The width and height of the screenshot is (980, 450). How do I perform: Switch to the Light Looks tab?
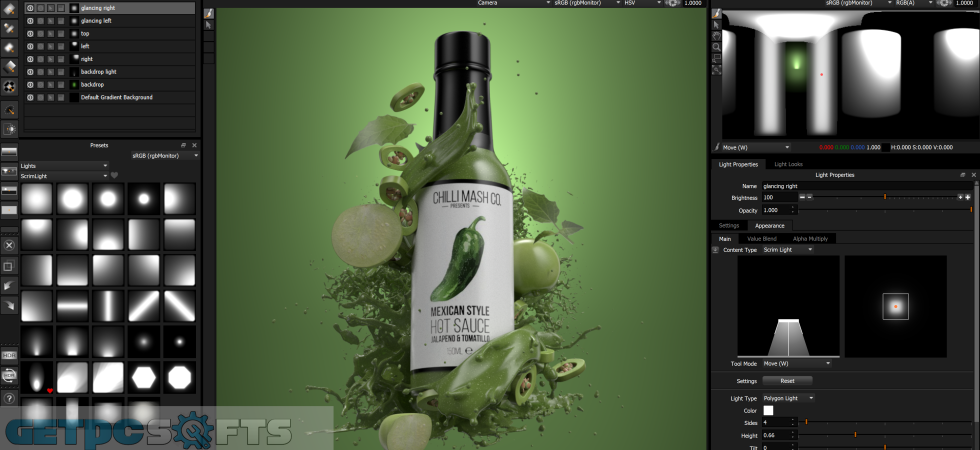tap(788, 164)
